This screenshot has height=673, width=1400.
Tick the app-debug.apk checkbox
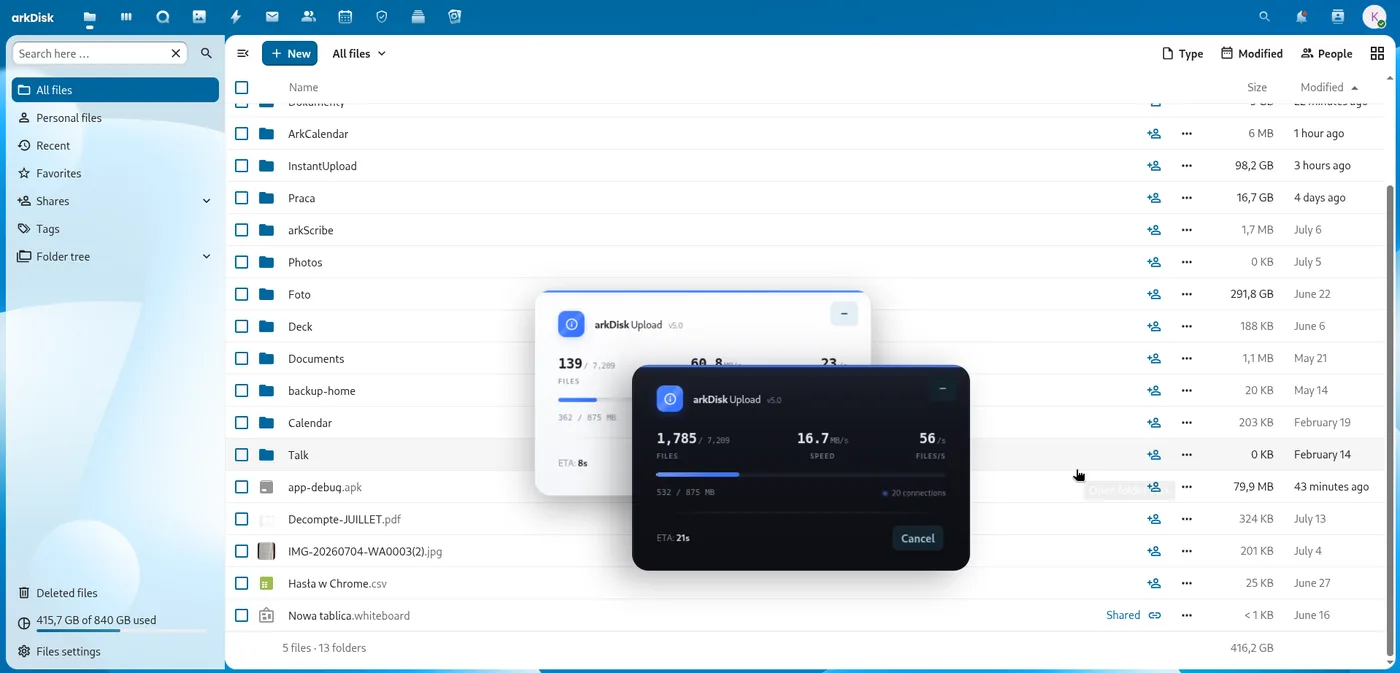pyautogui.click(x=241, y=487)
